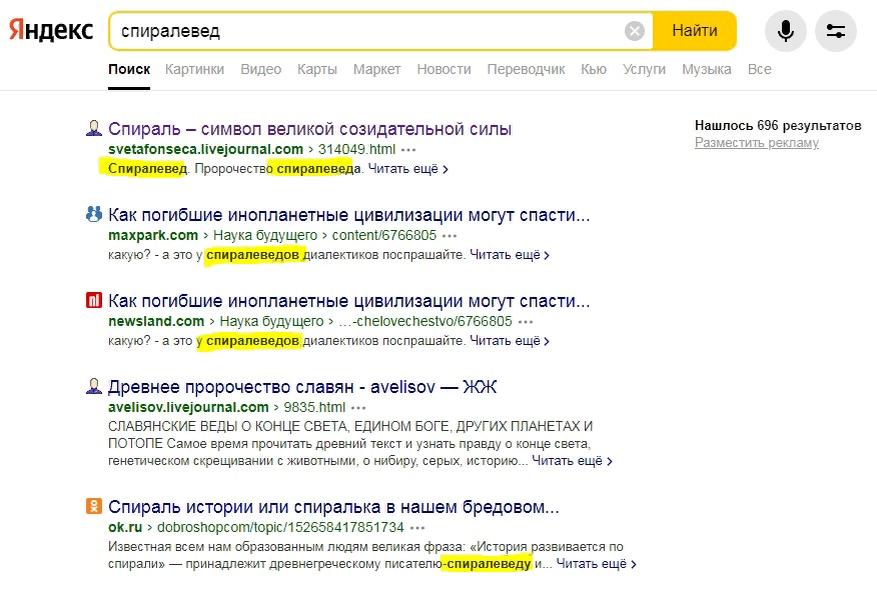Image resolution: width=877 pixels, height=595 pixels.
Task: Click 'Наука будущего' breadcrumb in newsland result
Action: (x=272, y=322)
